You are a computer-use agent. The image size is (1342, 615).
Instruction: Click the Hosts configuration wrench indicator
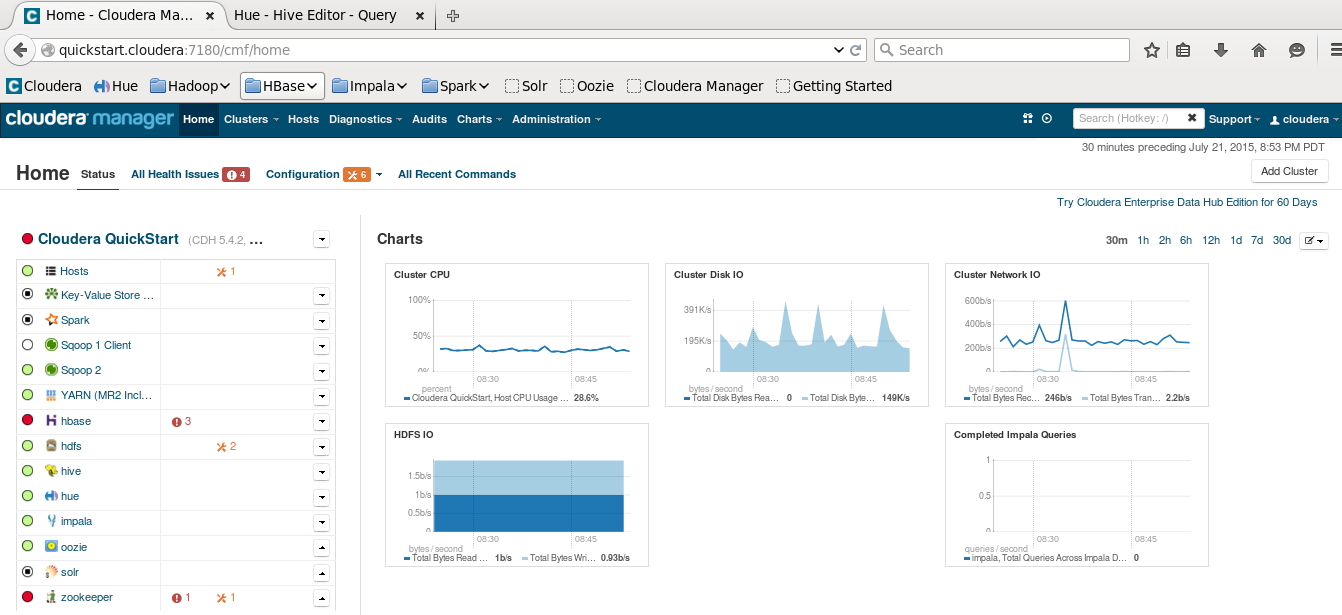point(226,271)
